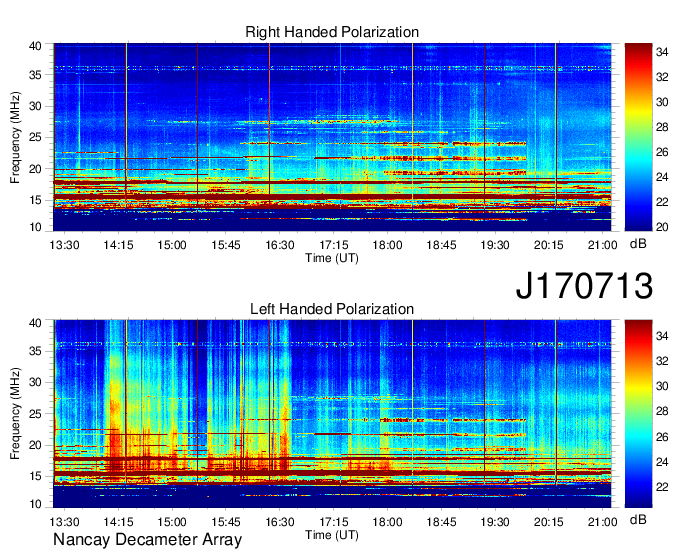Click the 21:00 tick label on the upper plot

pos(602,245)
